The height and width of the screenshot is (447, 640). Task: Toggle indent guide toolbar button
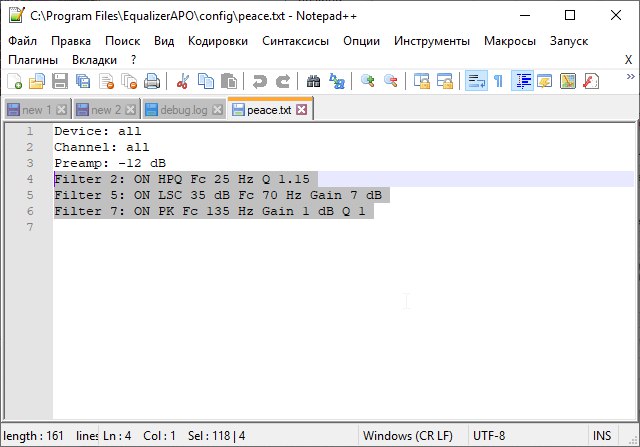tap(522, 81)
